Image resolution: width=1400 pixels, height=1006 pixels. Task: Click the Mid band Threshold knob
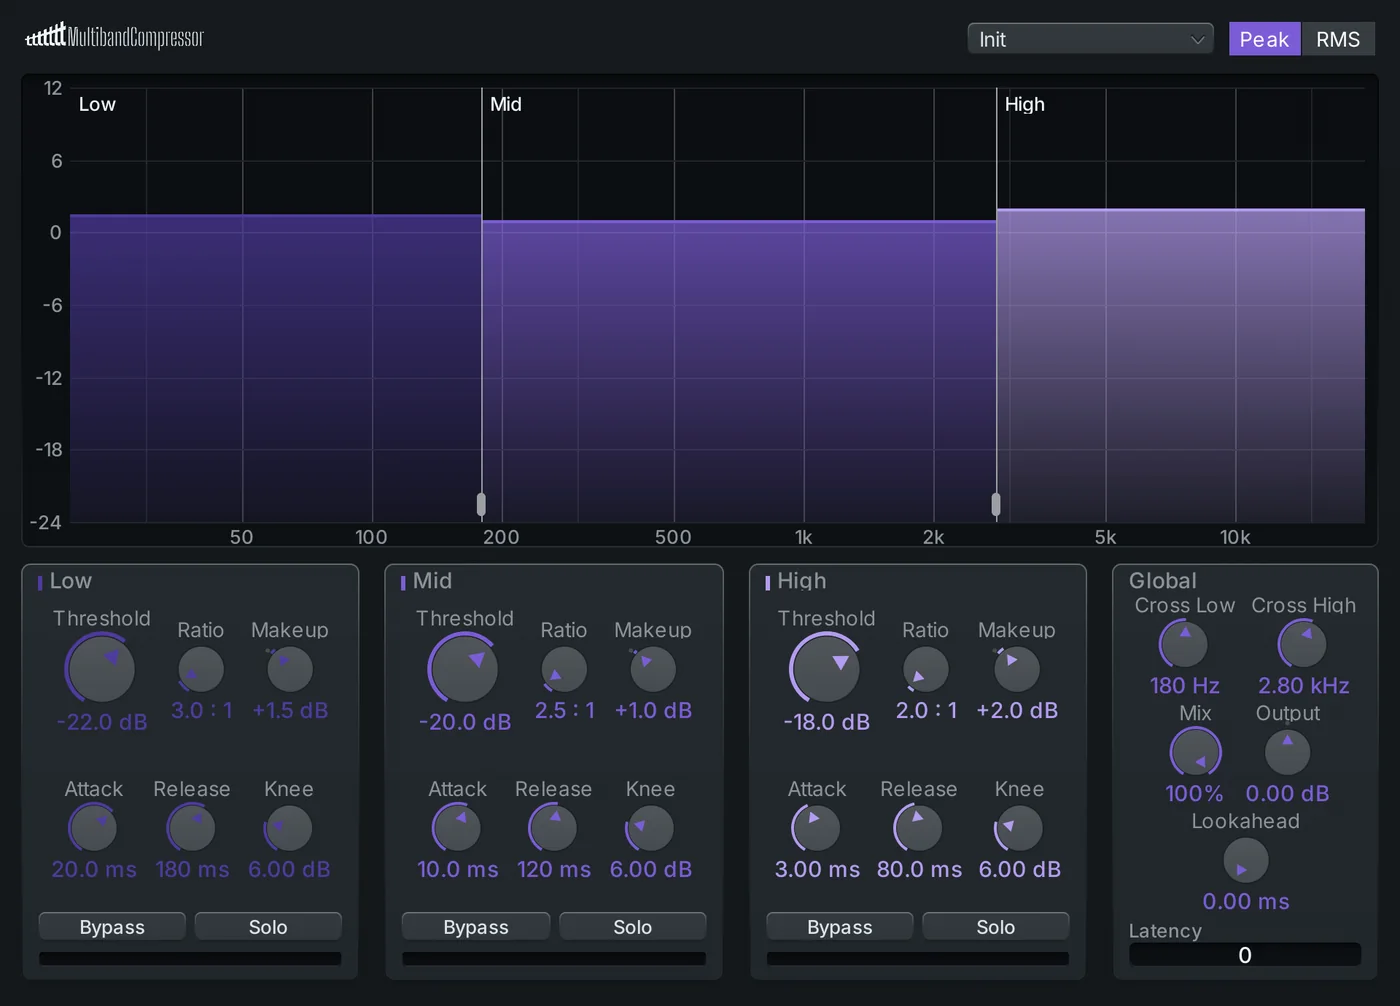463,668
